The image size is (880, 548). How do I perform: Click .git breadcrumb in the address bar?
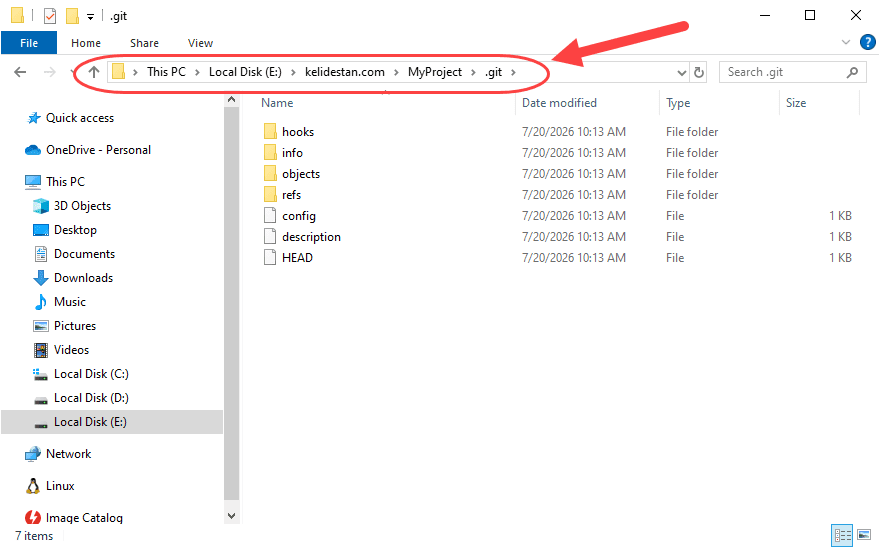pos(493,72)
